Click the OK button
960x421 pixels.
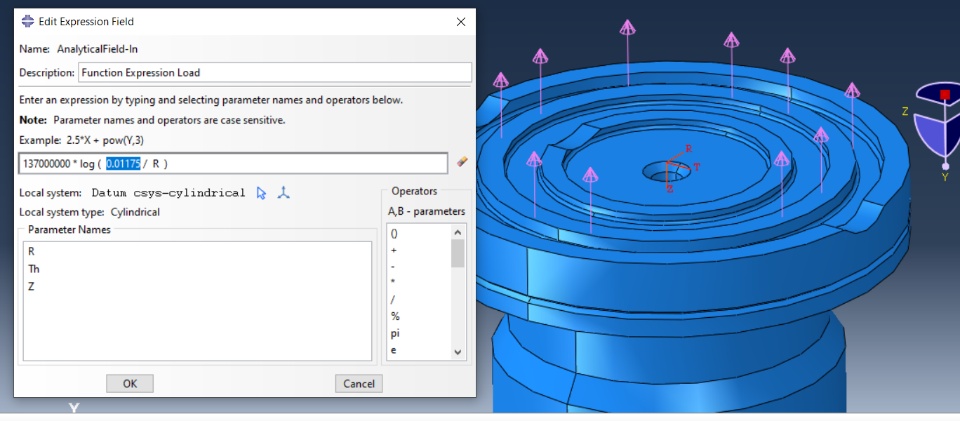click(130, 384)
